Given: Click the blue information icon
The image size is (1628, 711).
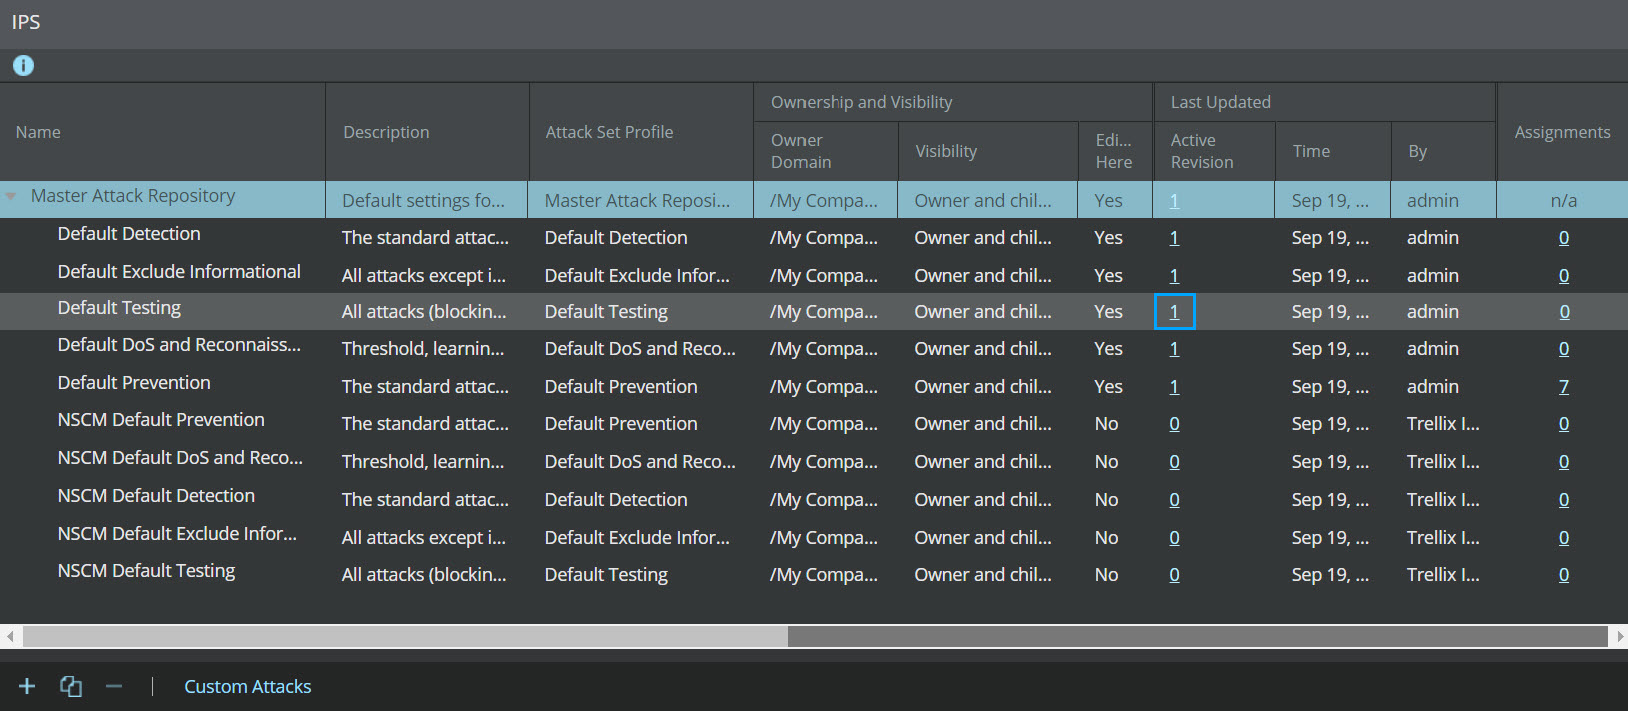Looking at the screenshot, I should 23,66.
